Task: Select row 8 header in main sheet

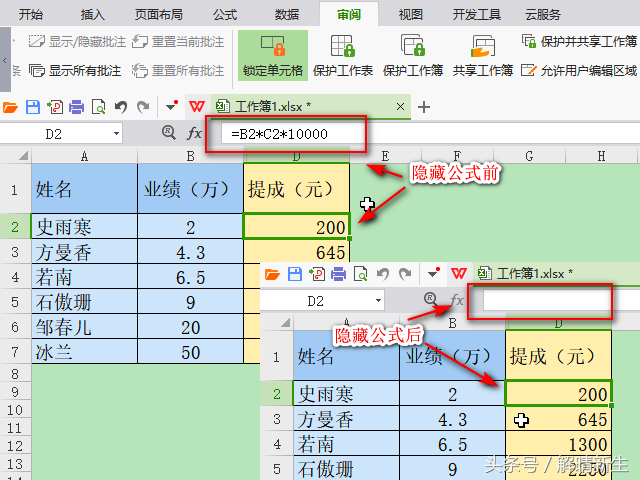Action: tap(15, 374)
